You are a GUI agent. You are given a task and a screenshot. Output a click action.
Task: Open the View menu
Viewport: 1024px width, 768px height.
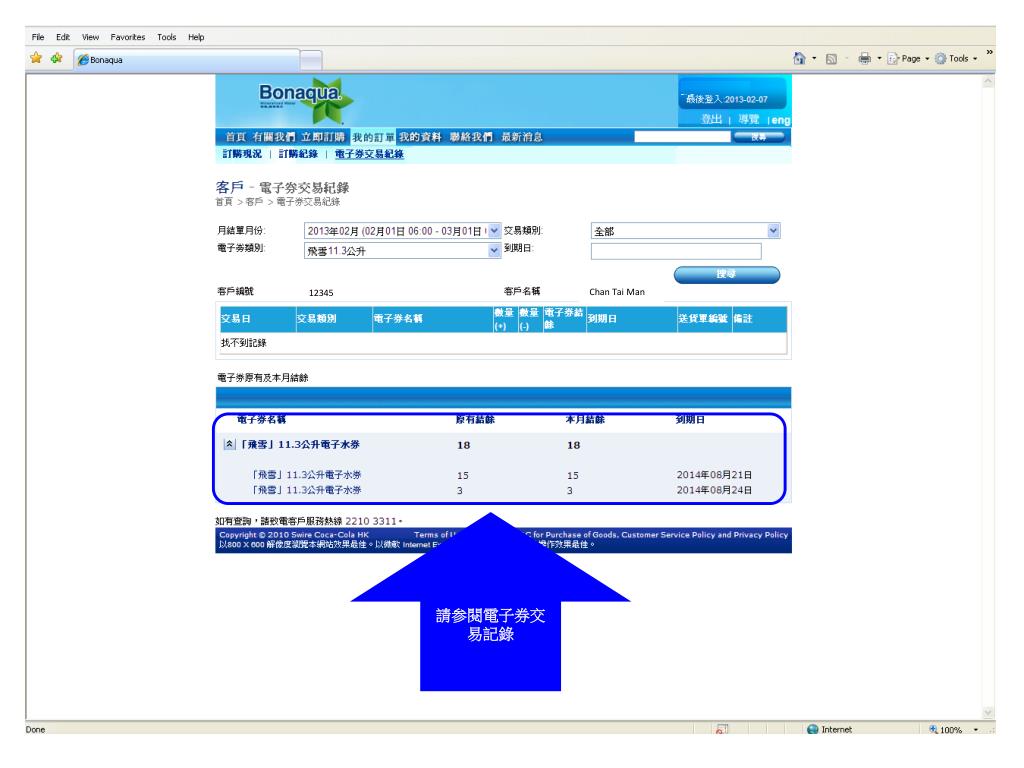(x=90, y=37)
